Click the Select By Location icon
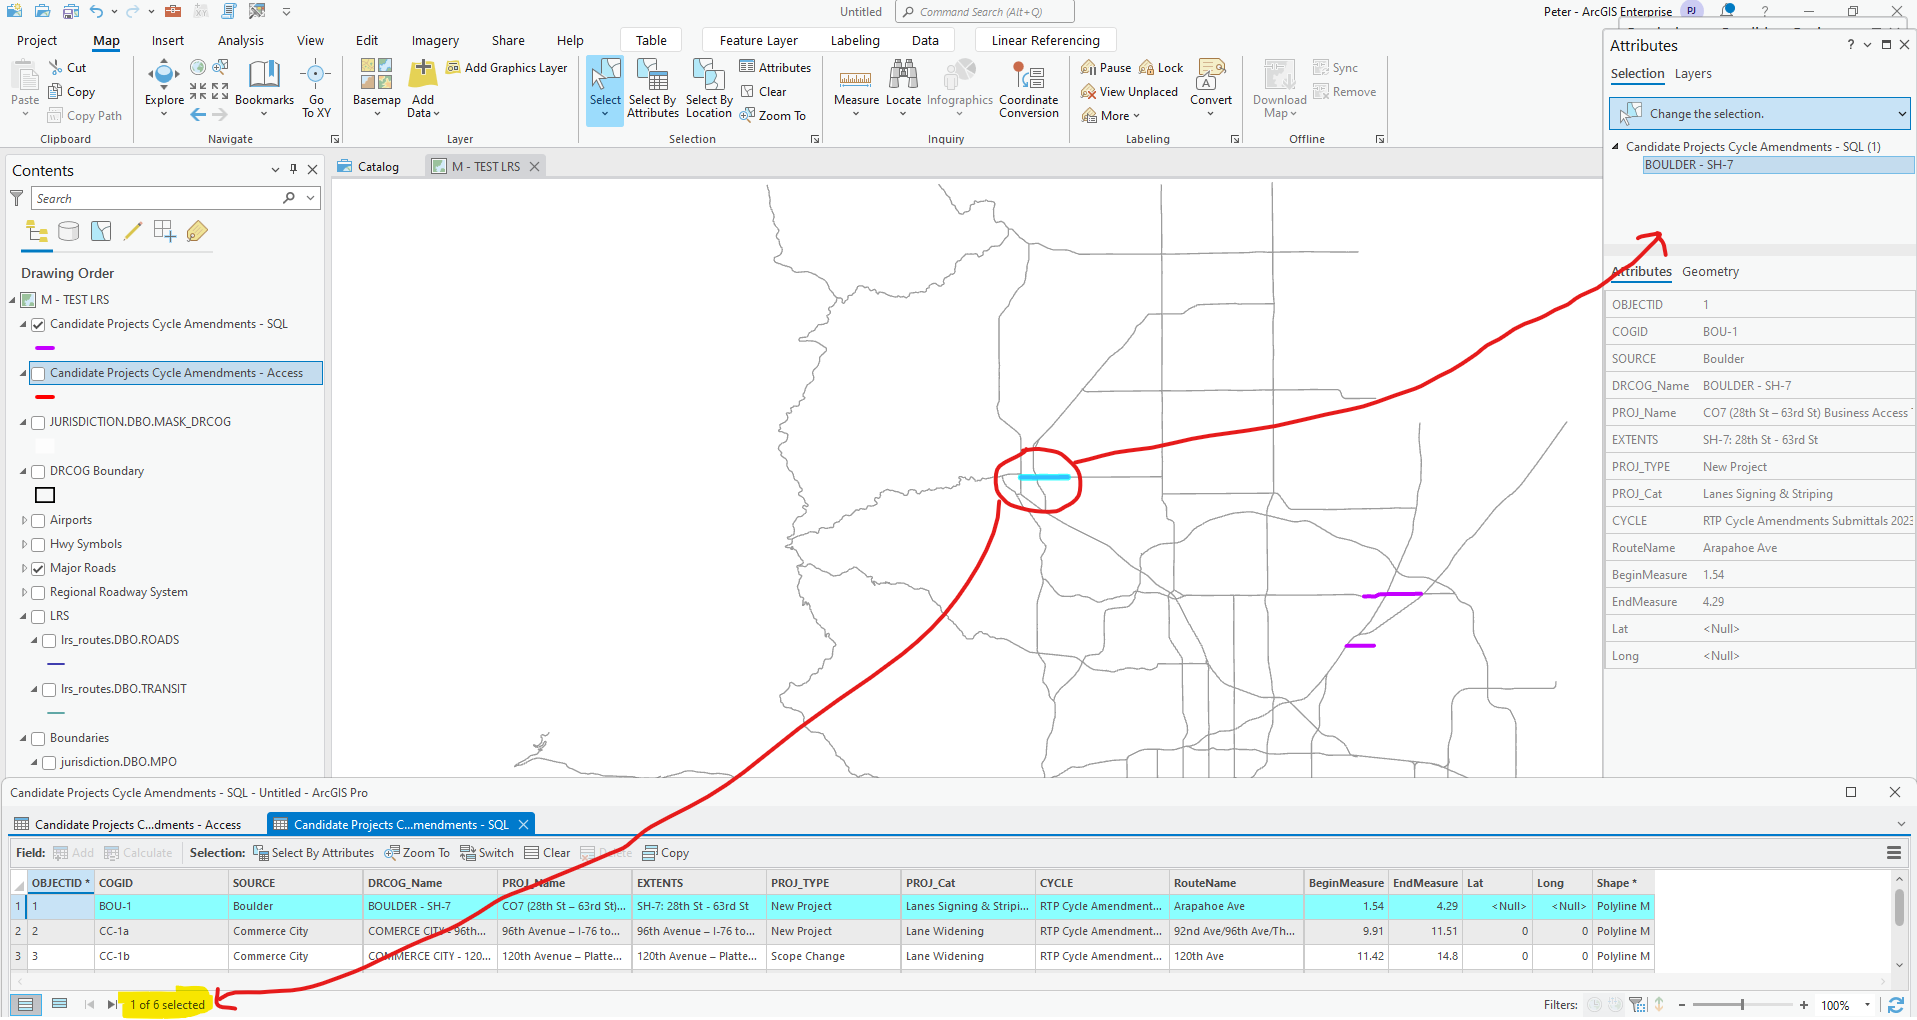 tap(708, 76)
